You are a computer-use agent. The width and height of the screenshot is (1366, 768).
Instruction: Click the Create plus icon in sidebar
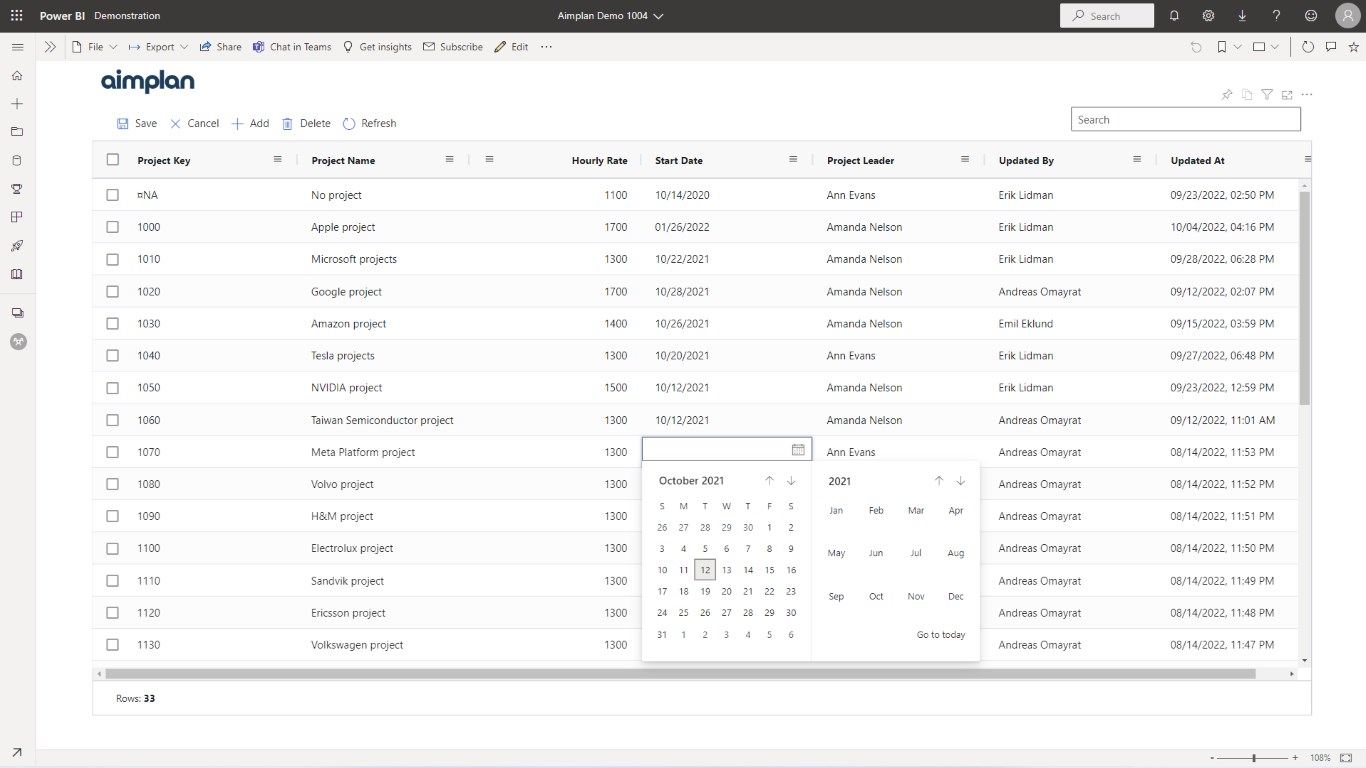(x=17, y=103)
